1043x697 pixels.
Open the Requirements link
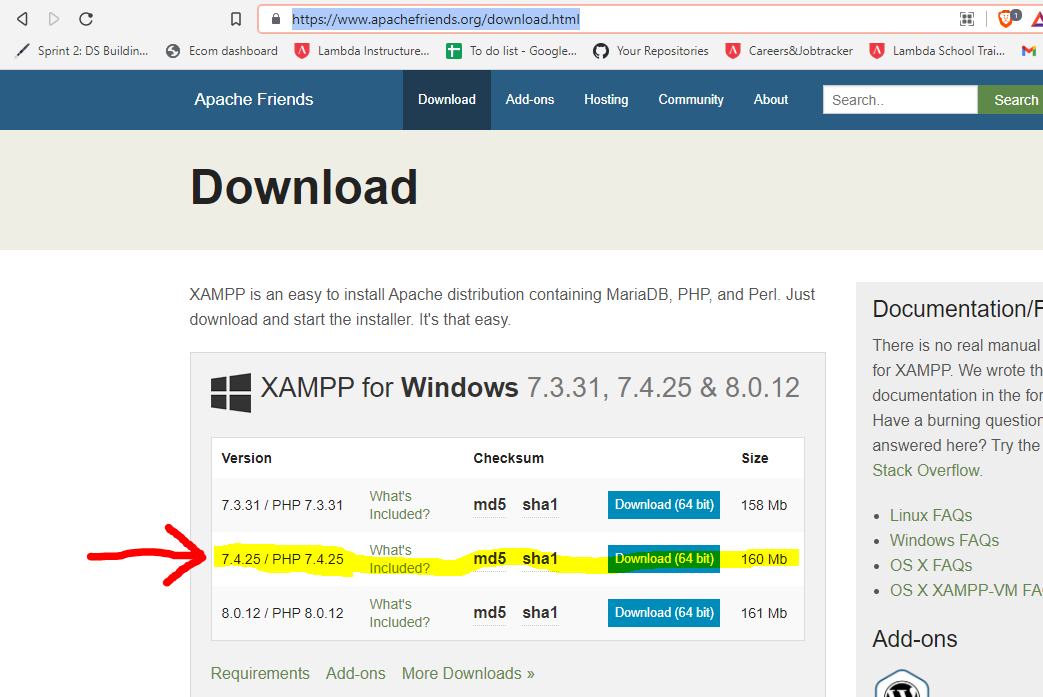(260, 674)
